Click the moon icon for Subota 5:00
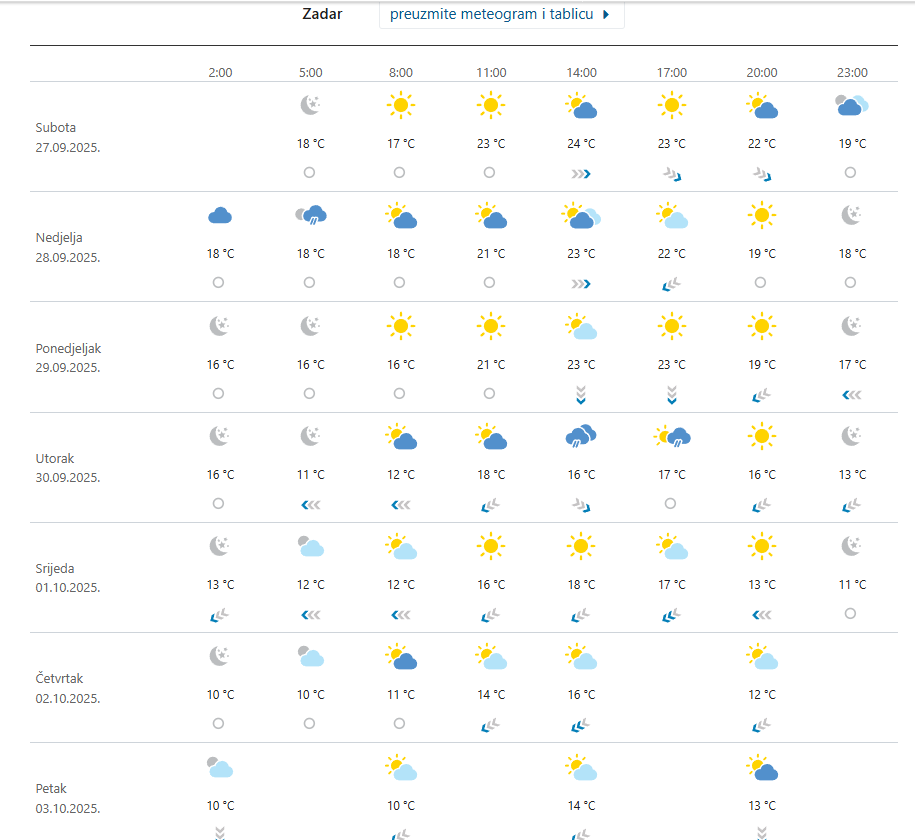The height and width of the screenshot is (840, 915). coord(311,105)
